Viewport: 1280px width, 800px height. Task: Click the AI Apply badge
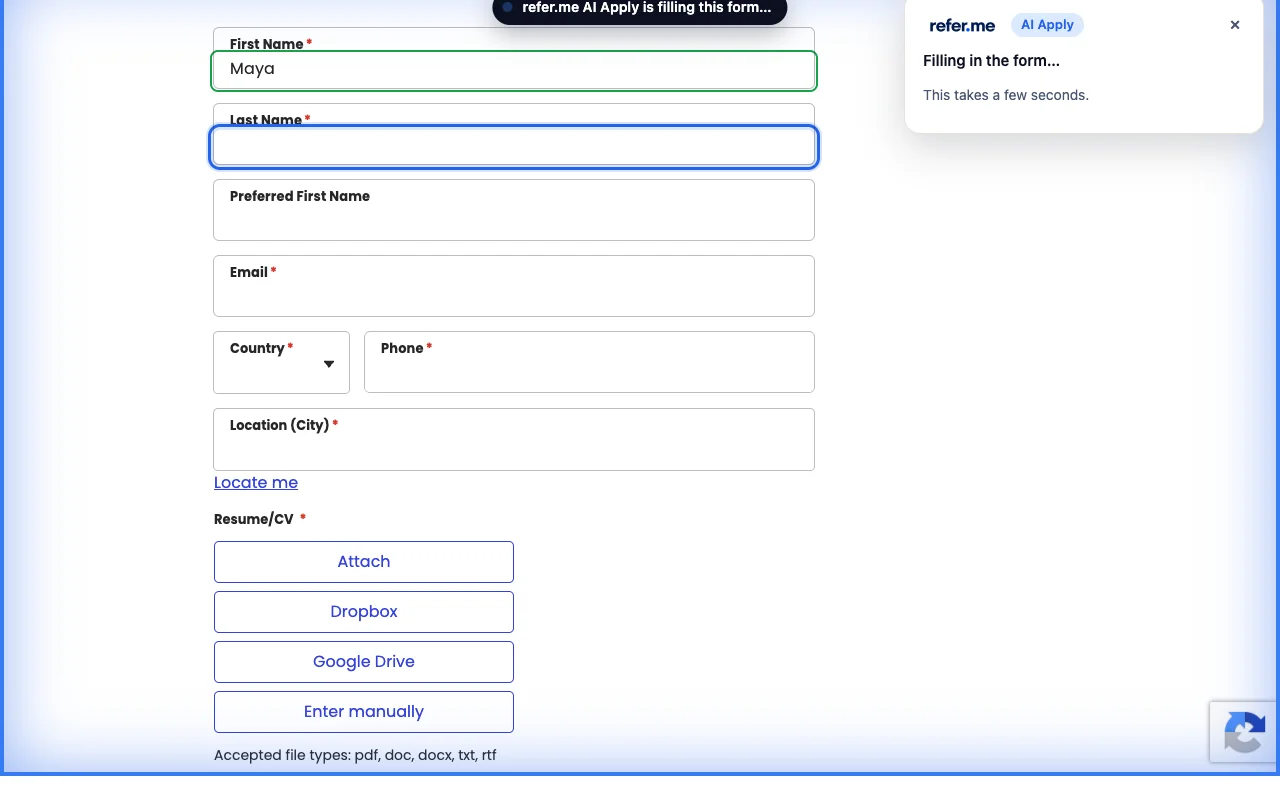tap(1047, 25)
